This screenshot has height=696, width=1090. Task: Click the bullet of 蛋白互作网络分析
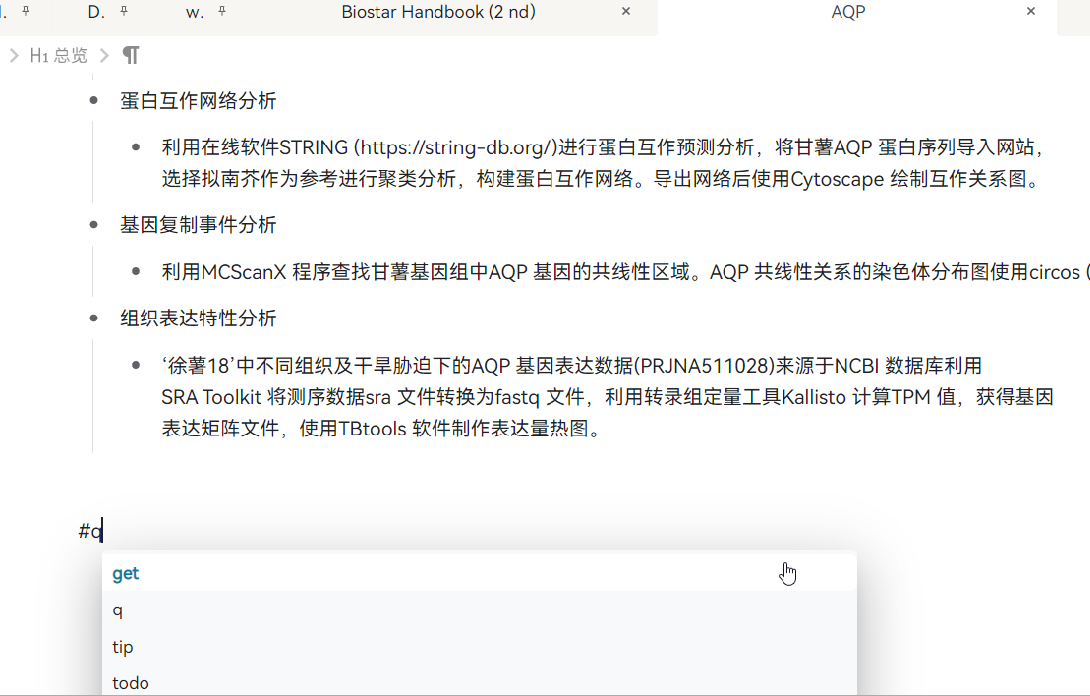coord(93,101)
